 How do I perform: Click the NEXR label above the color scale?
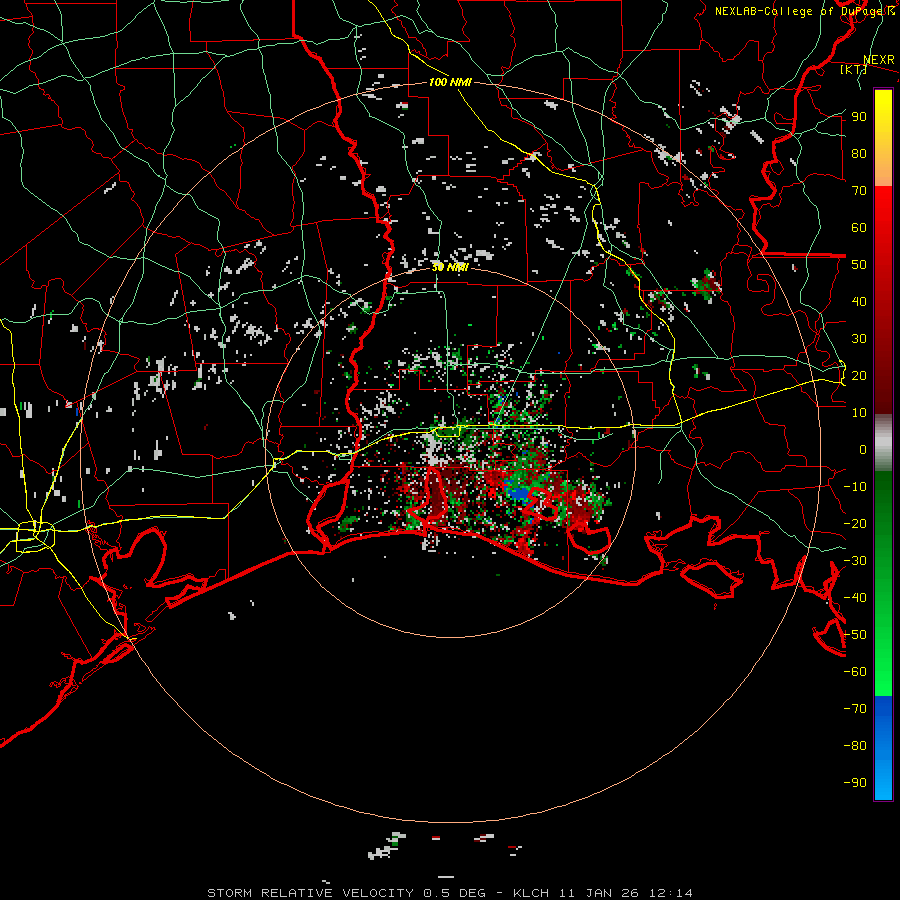[x=879, y=60]
